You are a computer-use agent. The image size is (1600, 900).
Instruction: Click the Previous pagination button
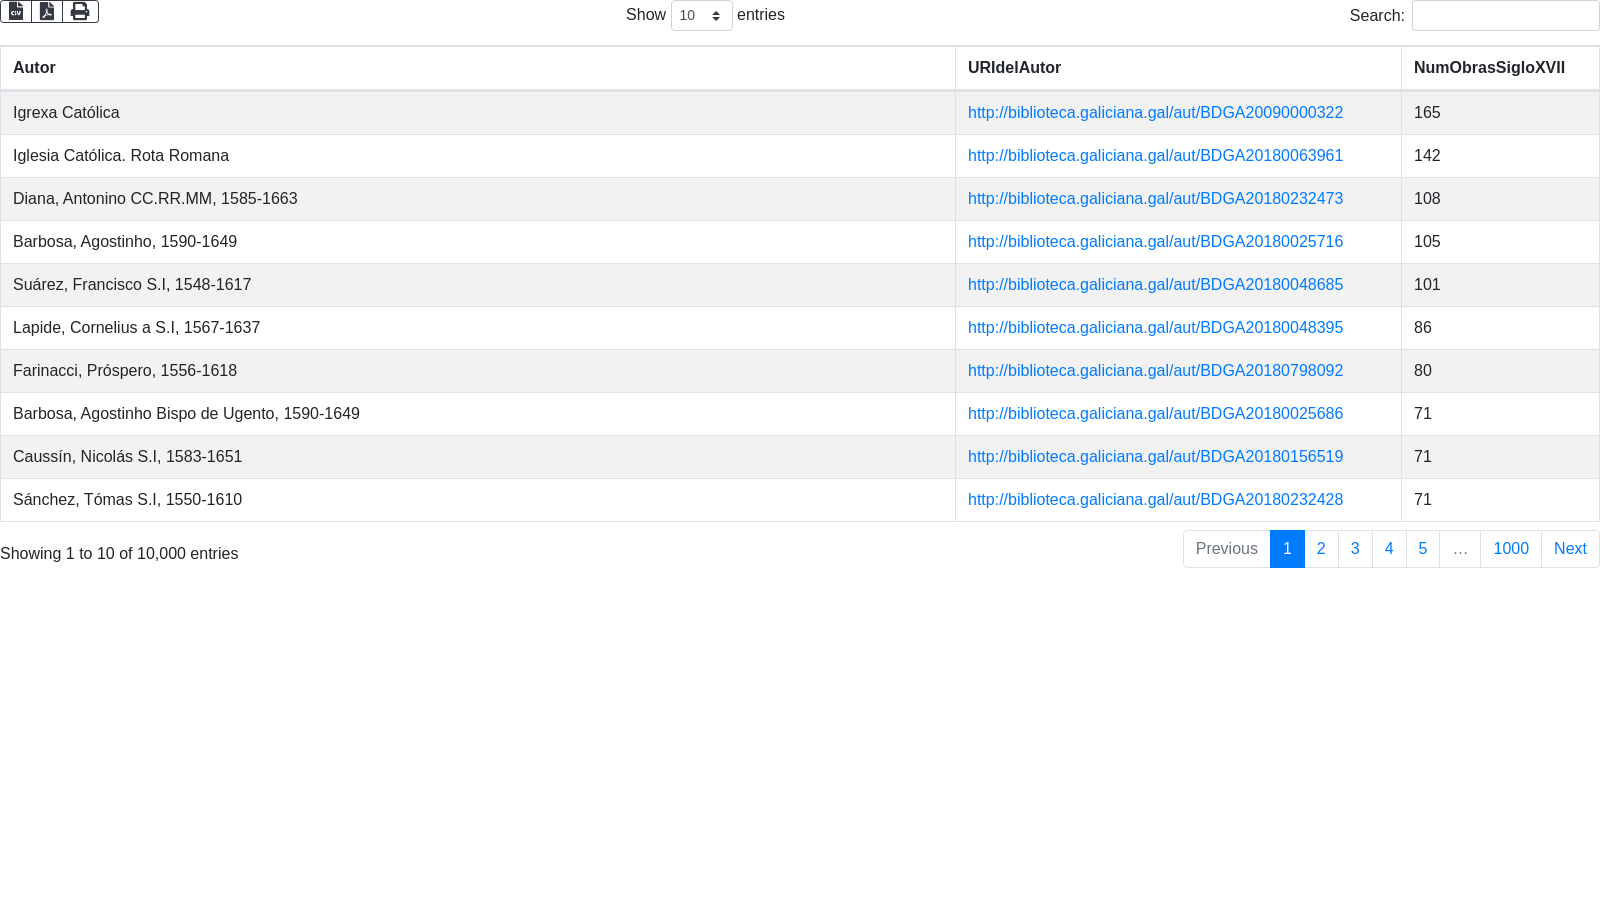(x=1226, y=549)
